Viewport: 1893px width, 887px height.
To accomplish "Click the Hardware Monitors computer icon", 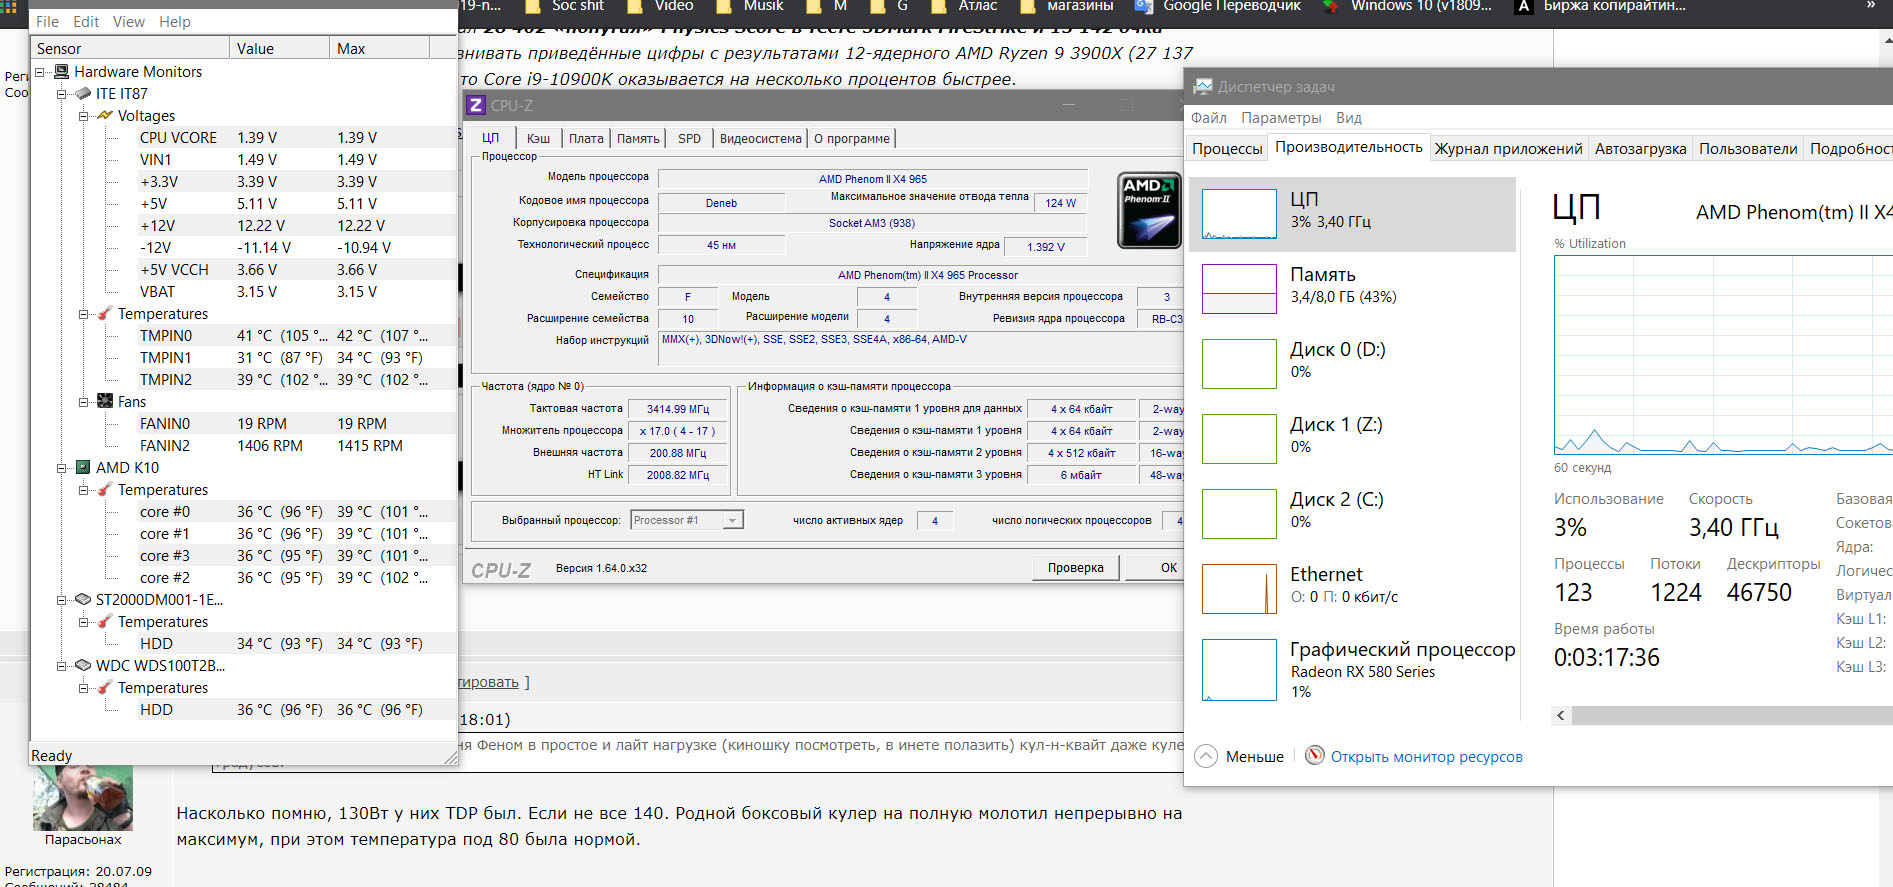I will click(62, 72).
